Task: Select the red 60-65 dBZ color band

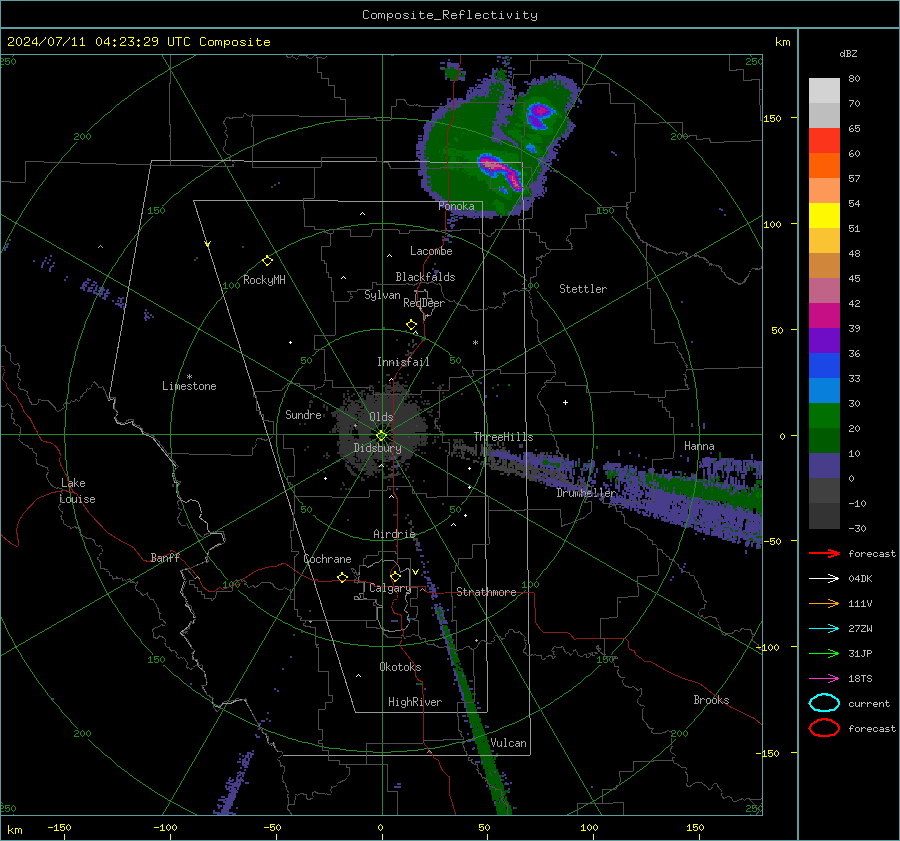Action: 824,141
